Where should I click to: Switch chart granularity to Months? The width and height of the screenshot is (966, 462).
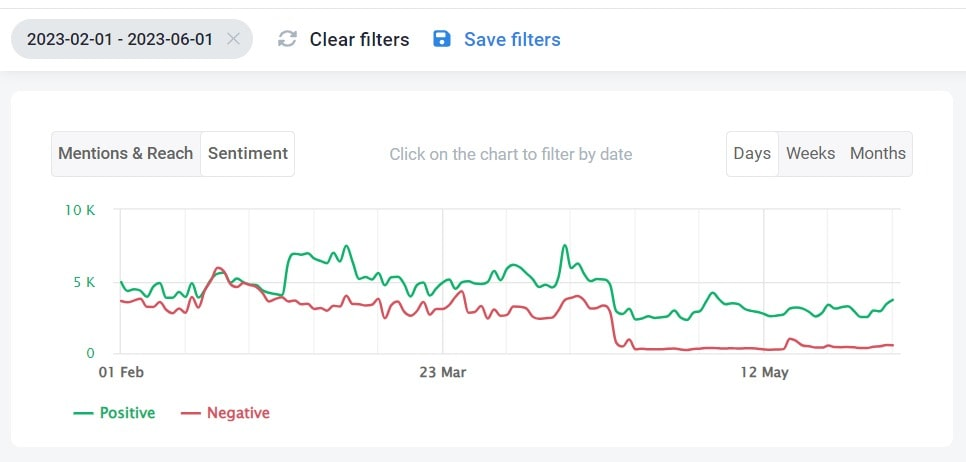[878, 153]
